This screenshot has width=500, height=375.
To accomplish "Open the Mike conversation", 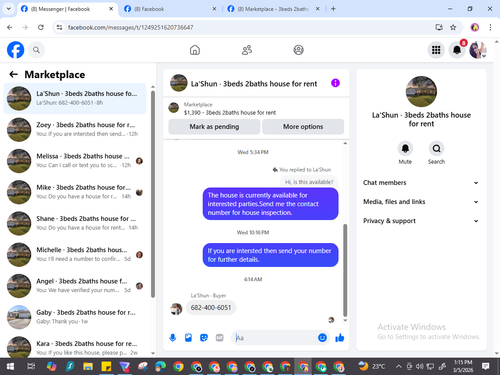I will pos(75,192).
